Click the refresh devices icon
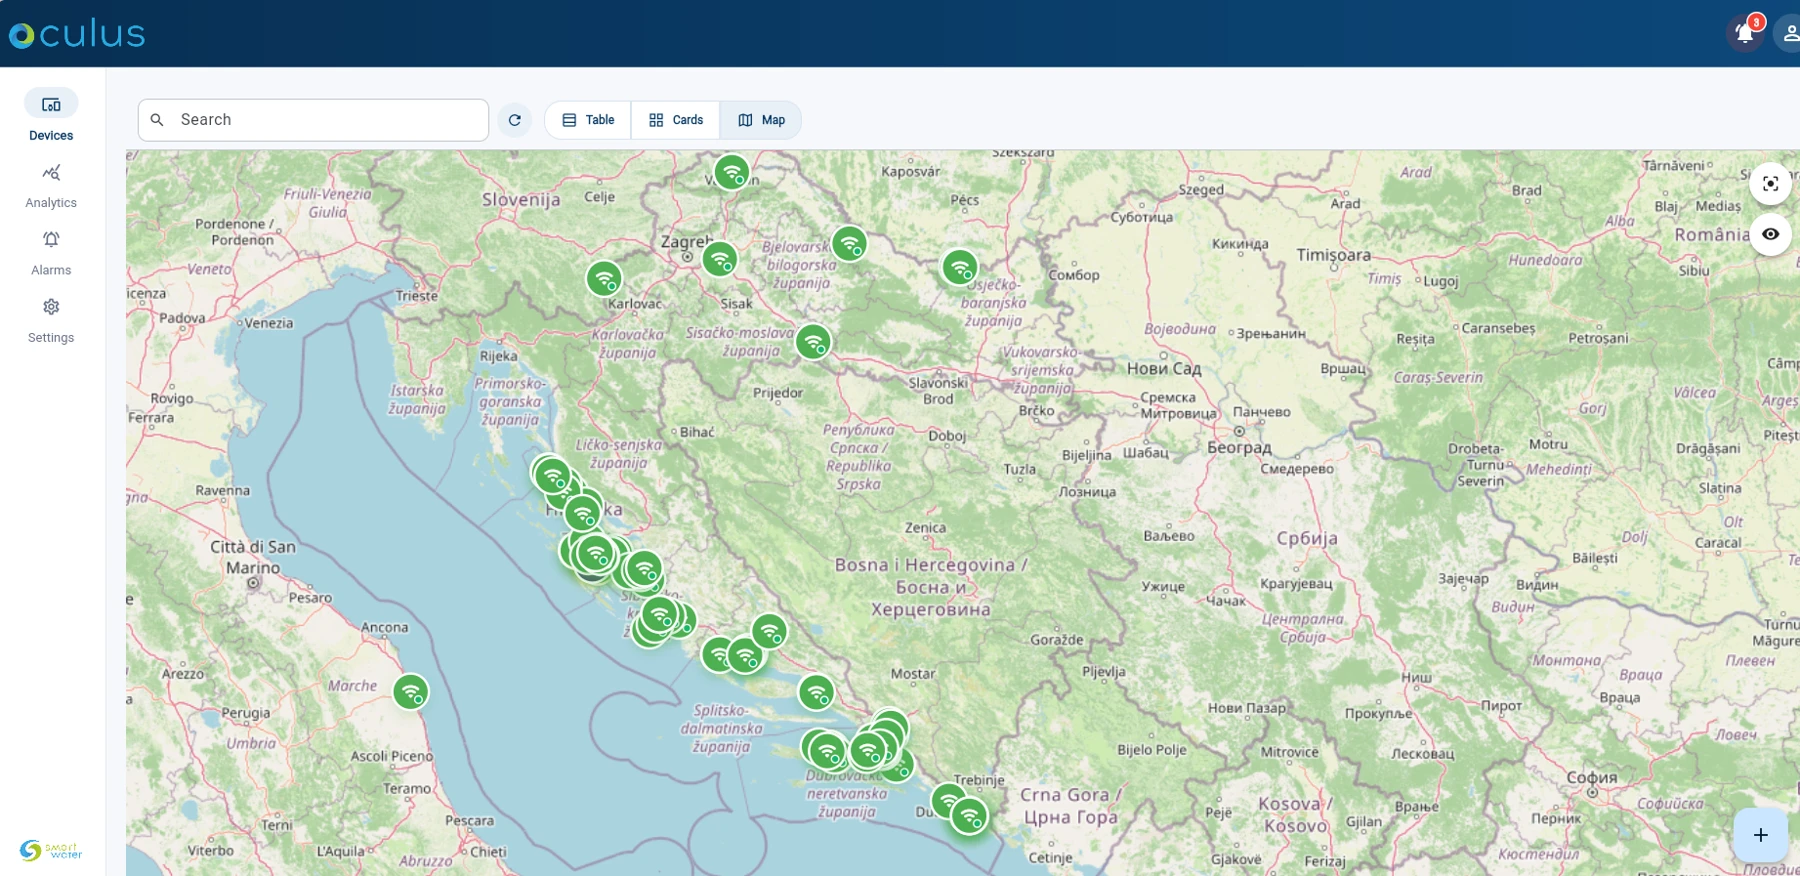The image size is (1800, 876). tap(515, 120)
